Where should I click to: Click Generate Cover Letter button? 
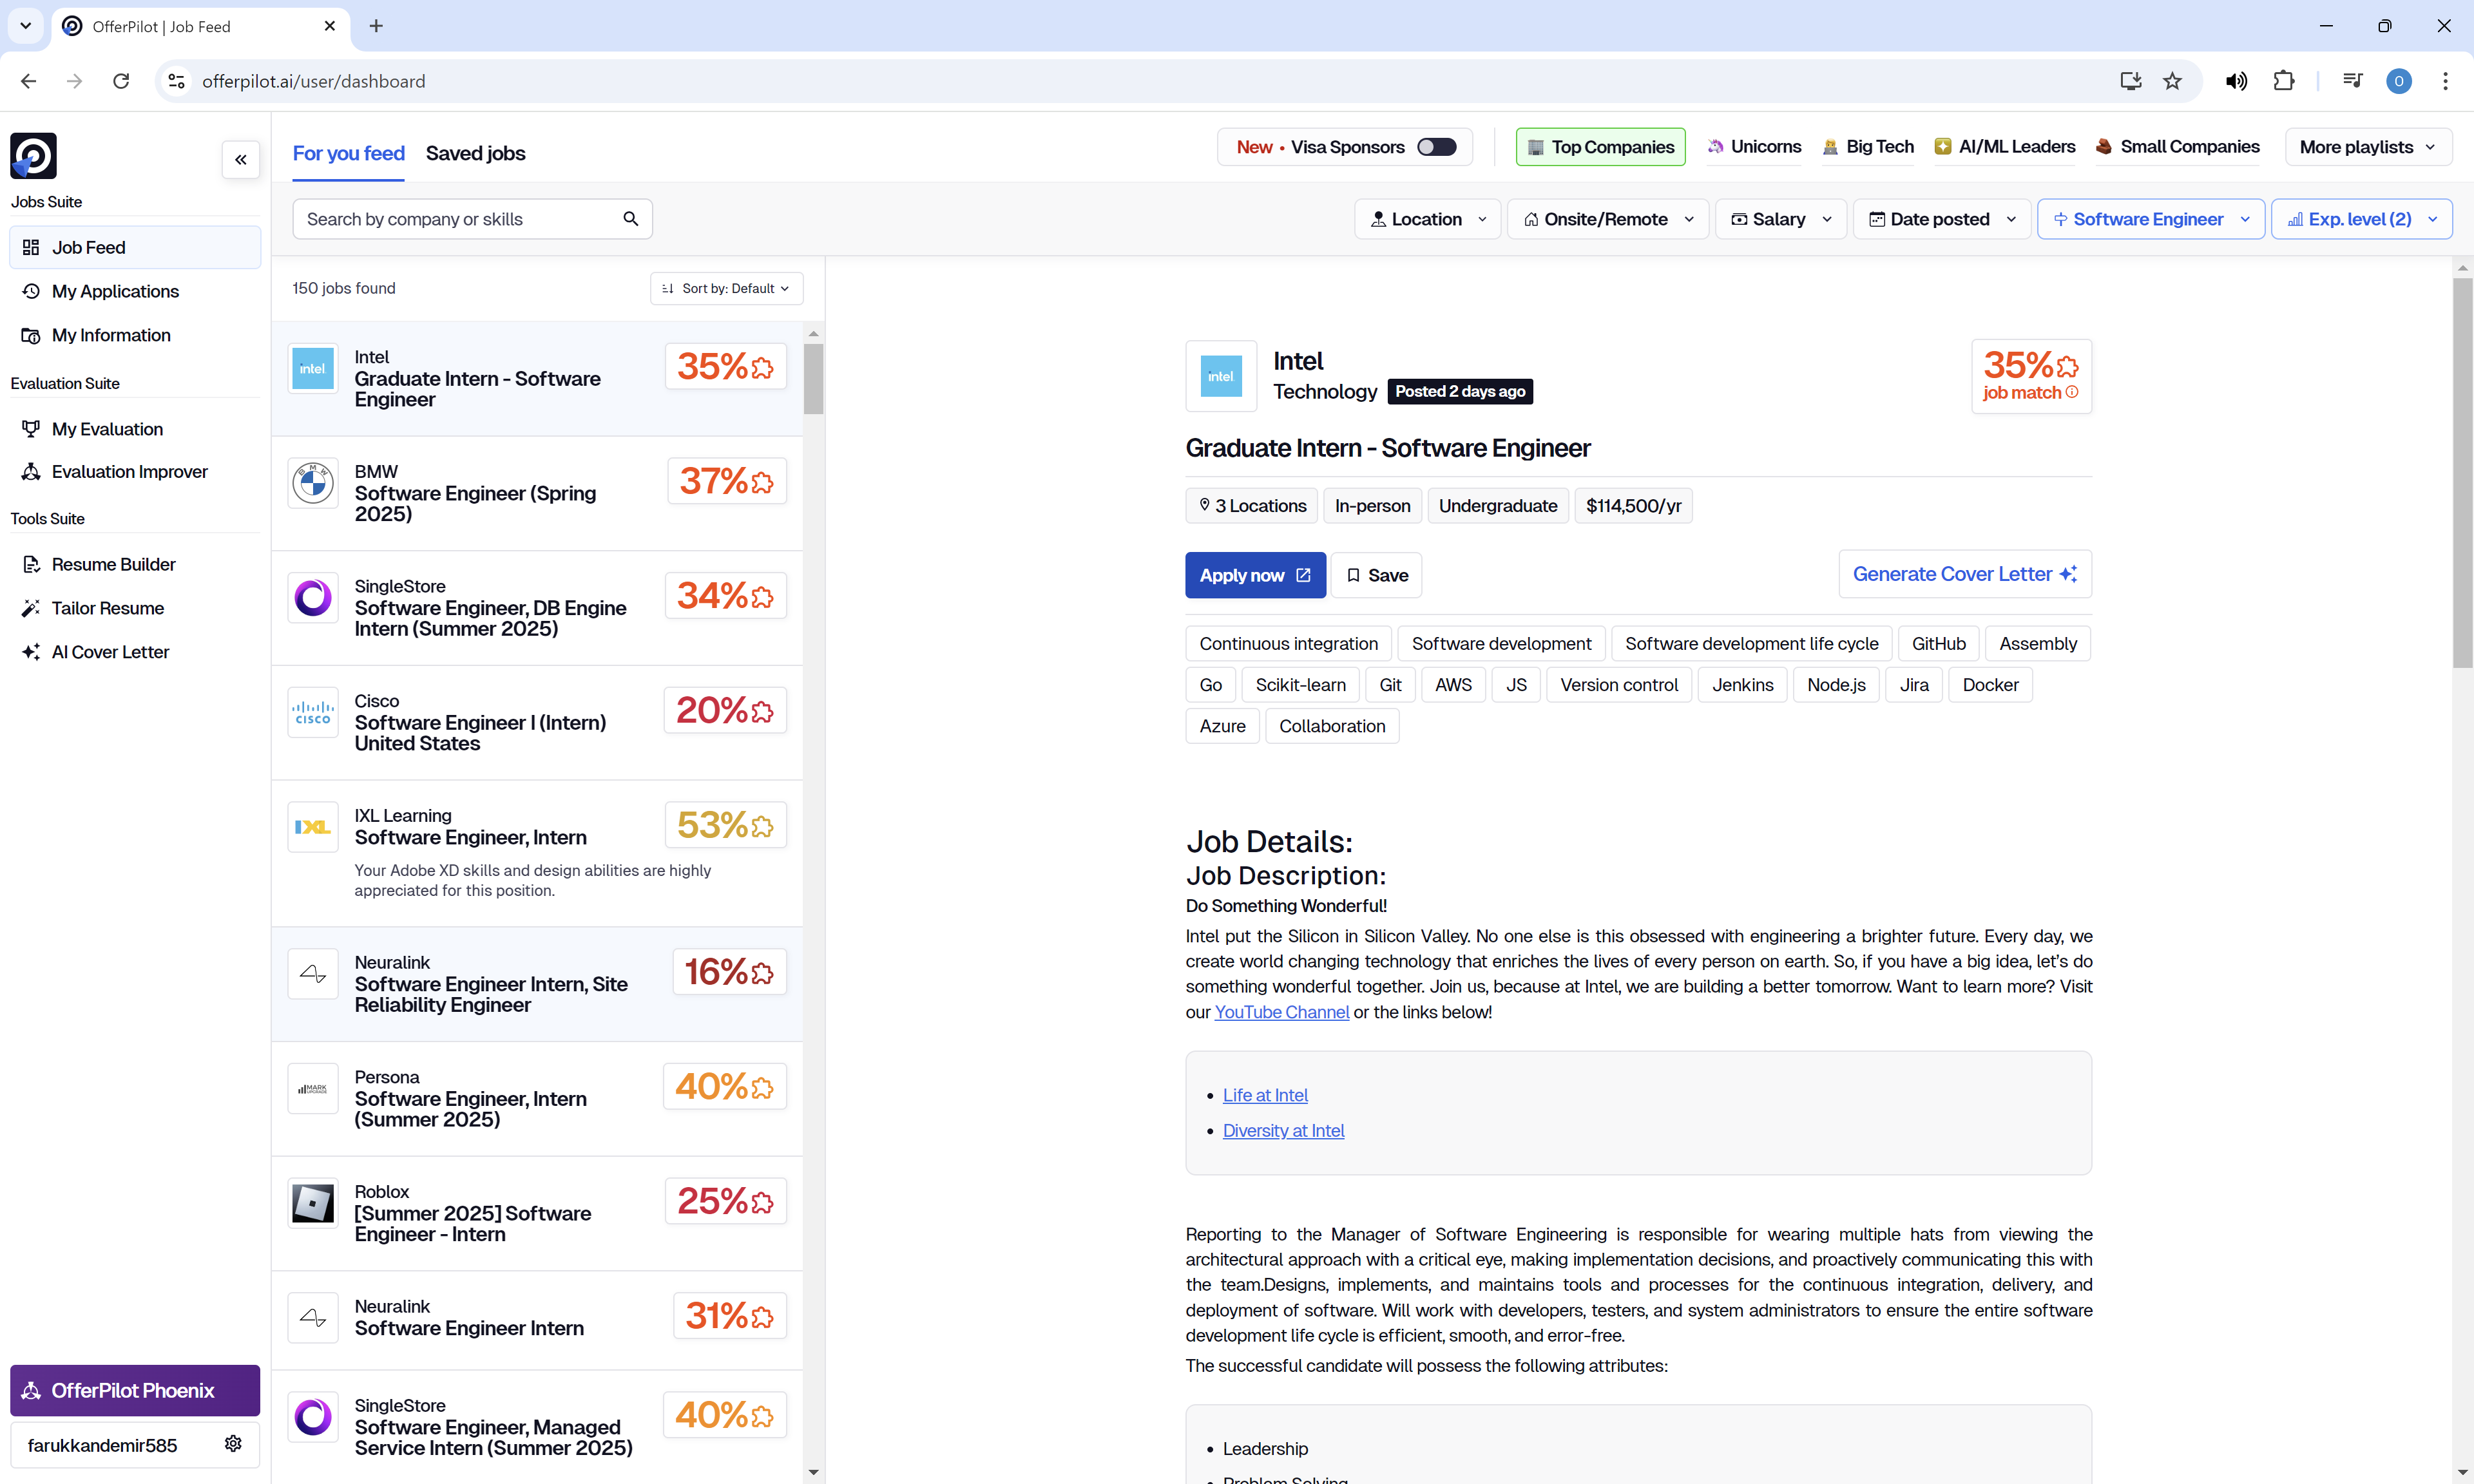(1964, 574)
